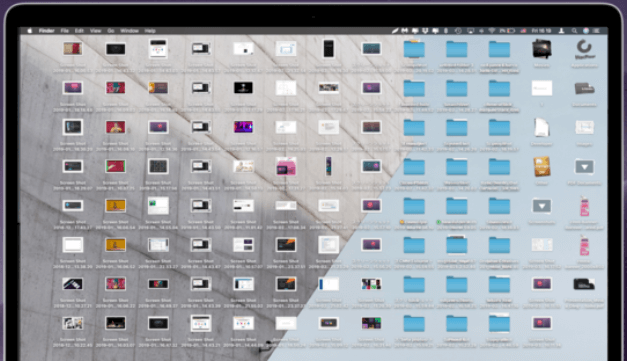Click the battery status icon

510,31
